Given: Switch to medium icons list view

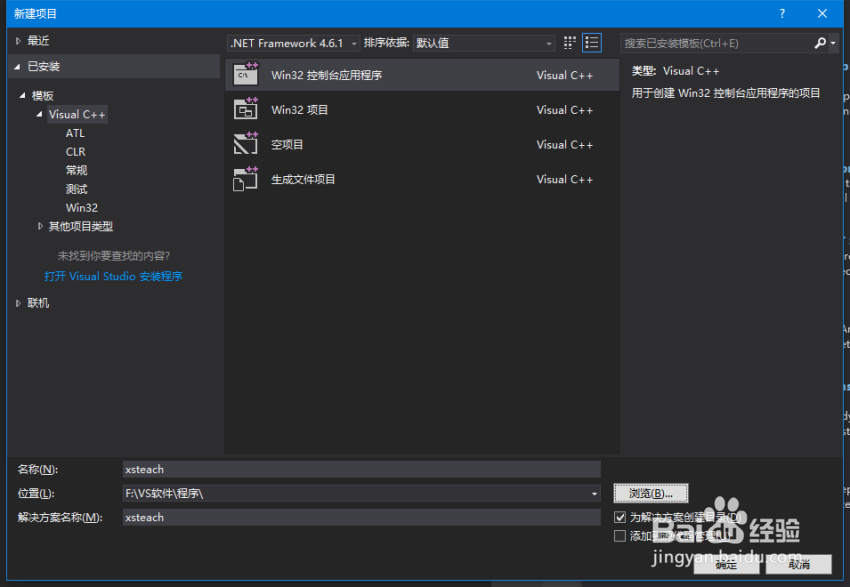Looking at the screenshot, I should click(591, 43).
